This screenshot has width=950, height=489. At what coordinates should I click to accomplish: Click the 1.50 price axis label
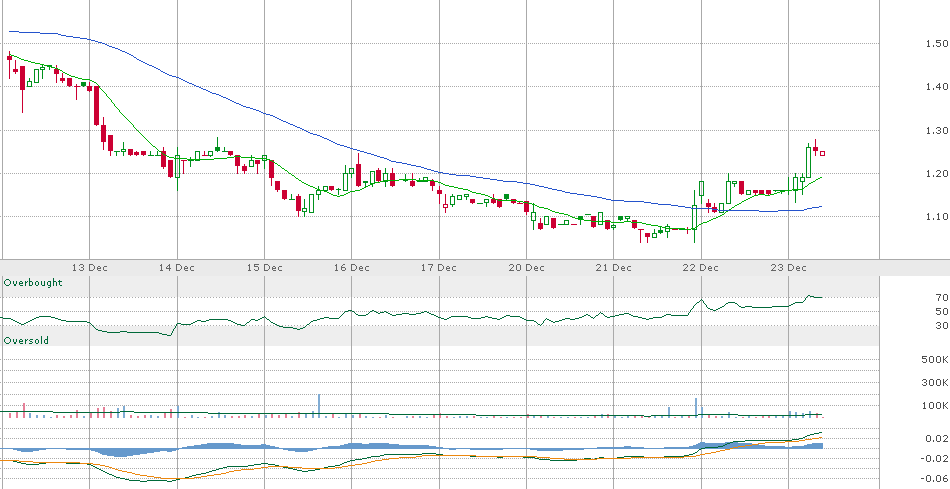click(x=937, y=44)
